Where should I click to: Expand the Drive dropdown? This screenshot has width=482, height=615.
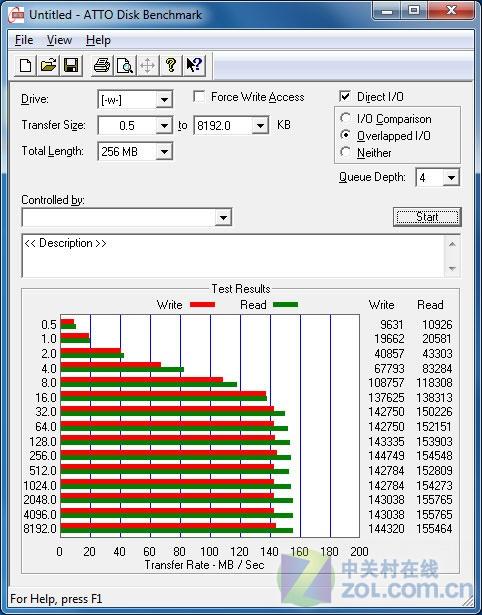164,100
